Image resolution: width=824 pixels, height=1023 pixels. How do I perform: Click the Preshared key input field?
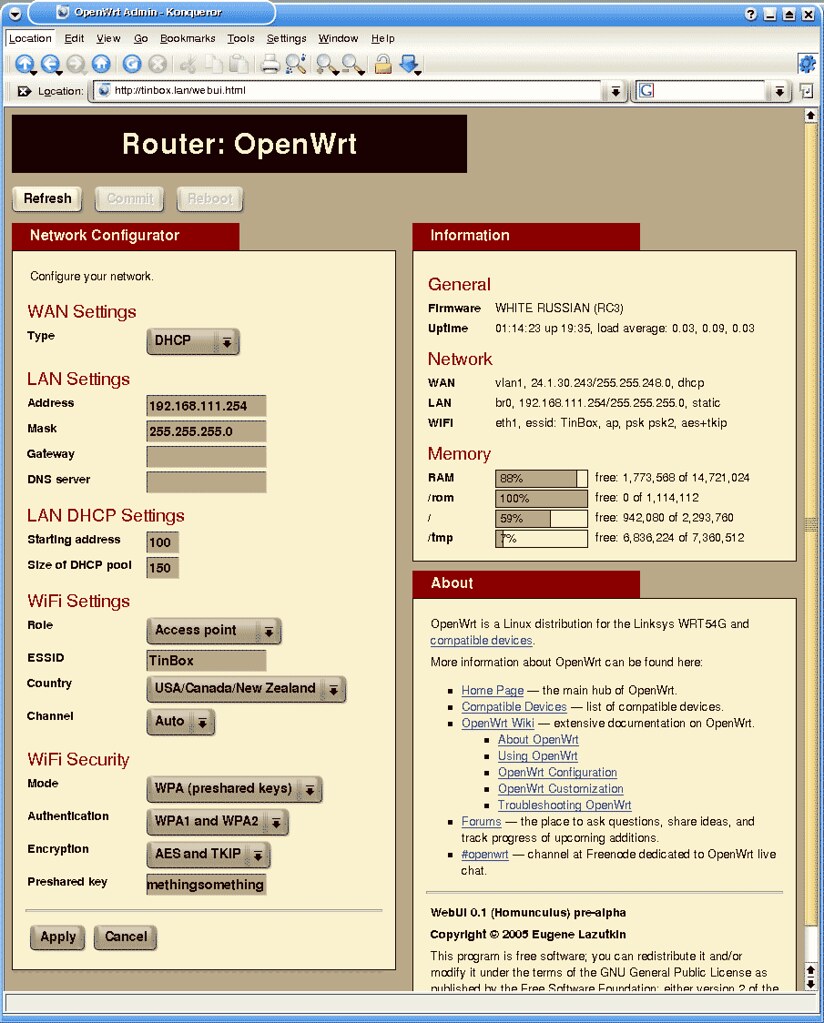(x=206, y=885)
